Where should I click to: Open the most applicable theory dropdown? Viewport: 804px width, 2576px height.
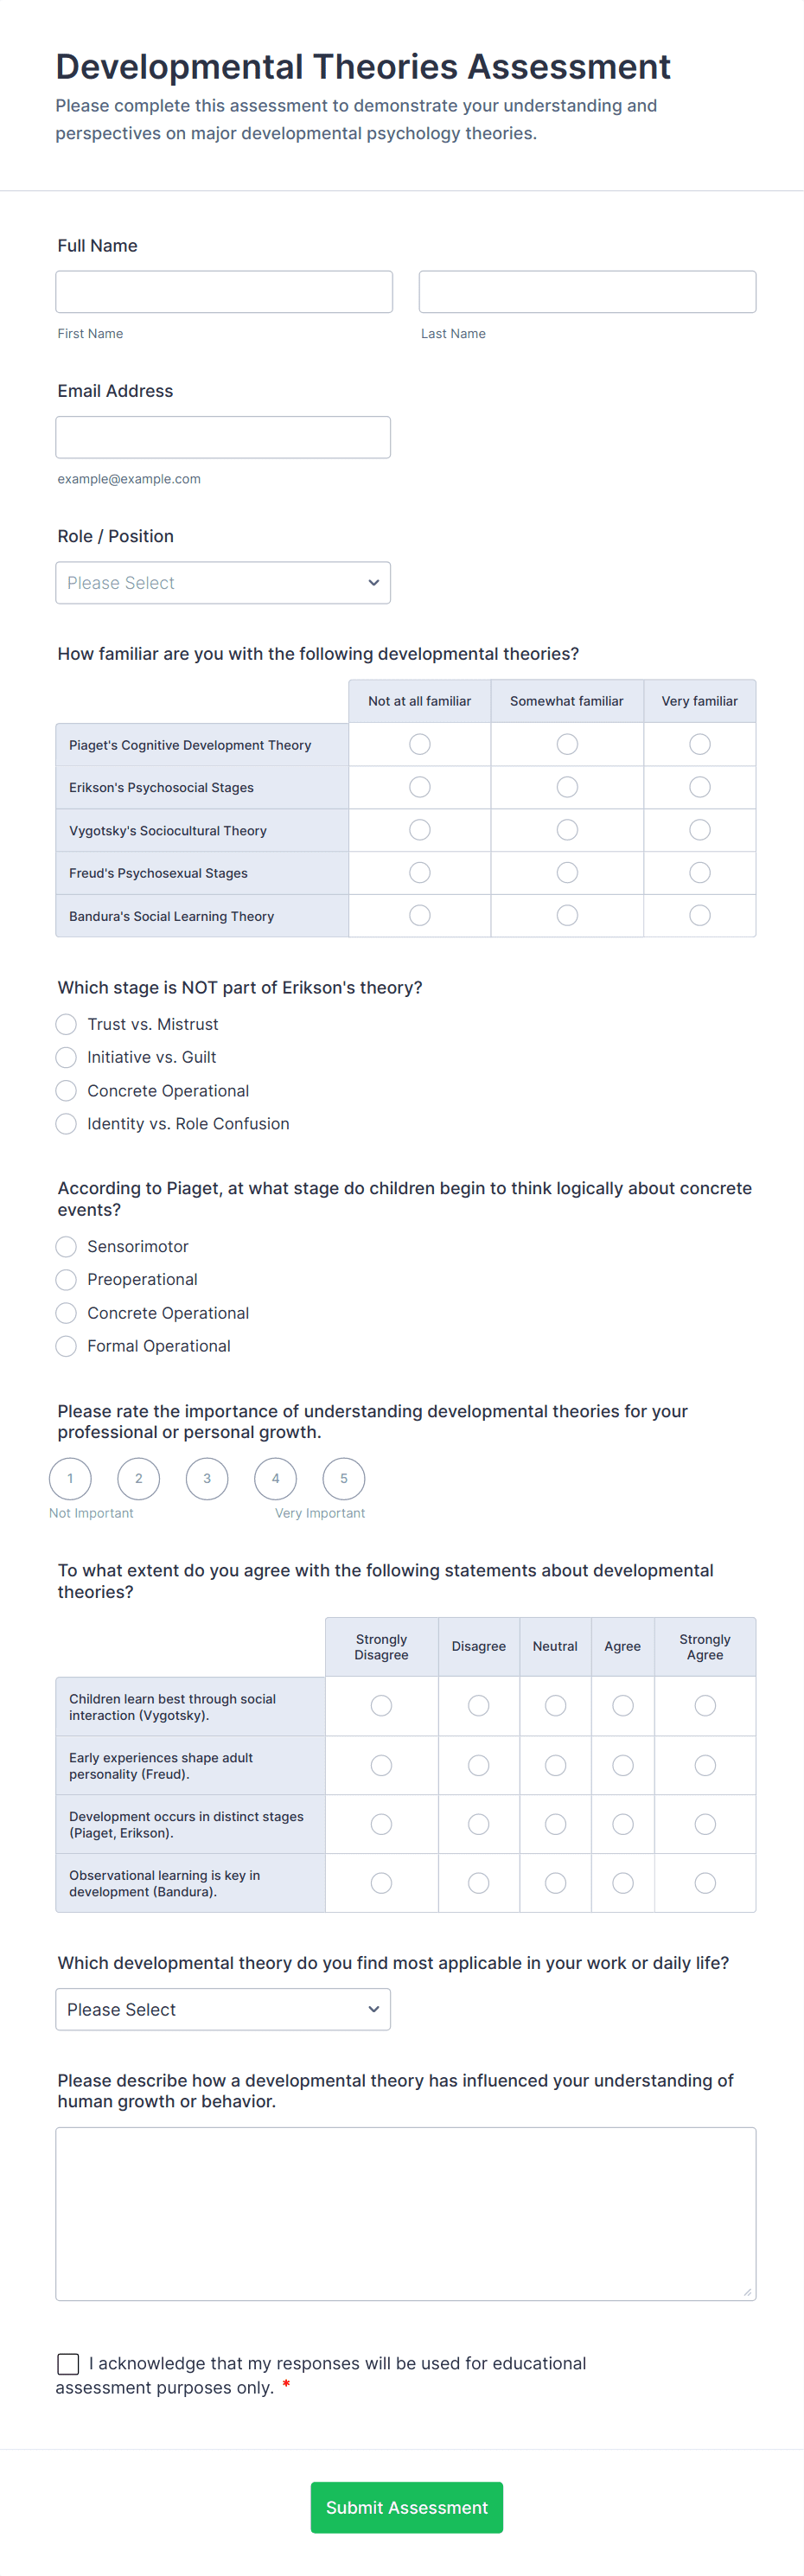pyautogui.click(x=222, y=2009)
